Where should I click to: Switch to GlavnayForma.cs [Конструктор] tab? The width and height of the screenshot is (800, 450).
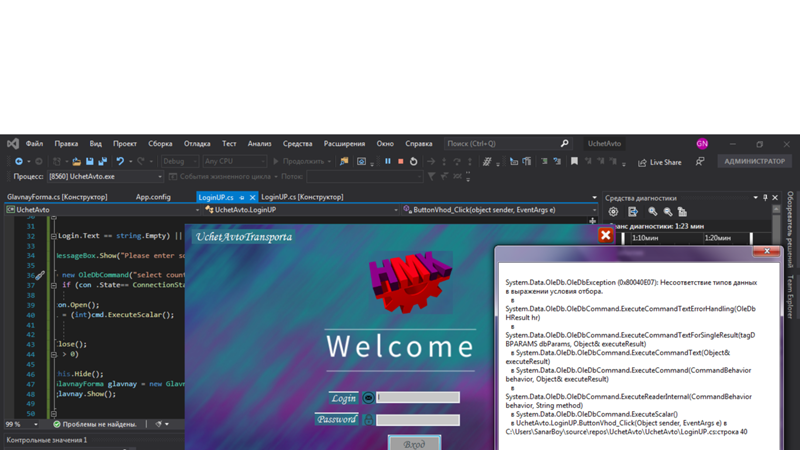57,197
